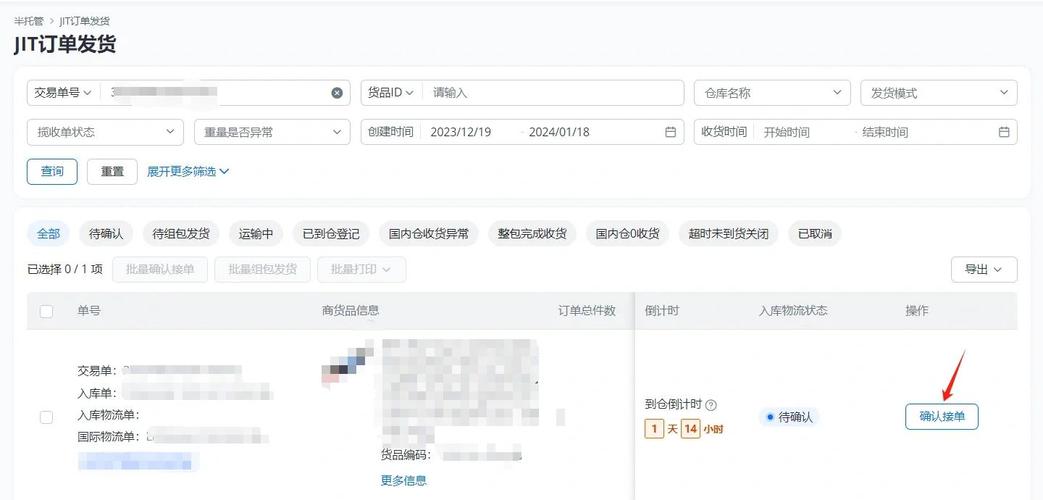
Task: Click the 收货时间 开始时间 field
Action: (786, 132)
